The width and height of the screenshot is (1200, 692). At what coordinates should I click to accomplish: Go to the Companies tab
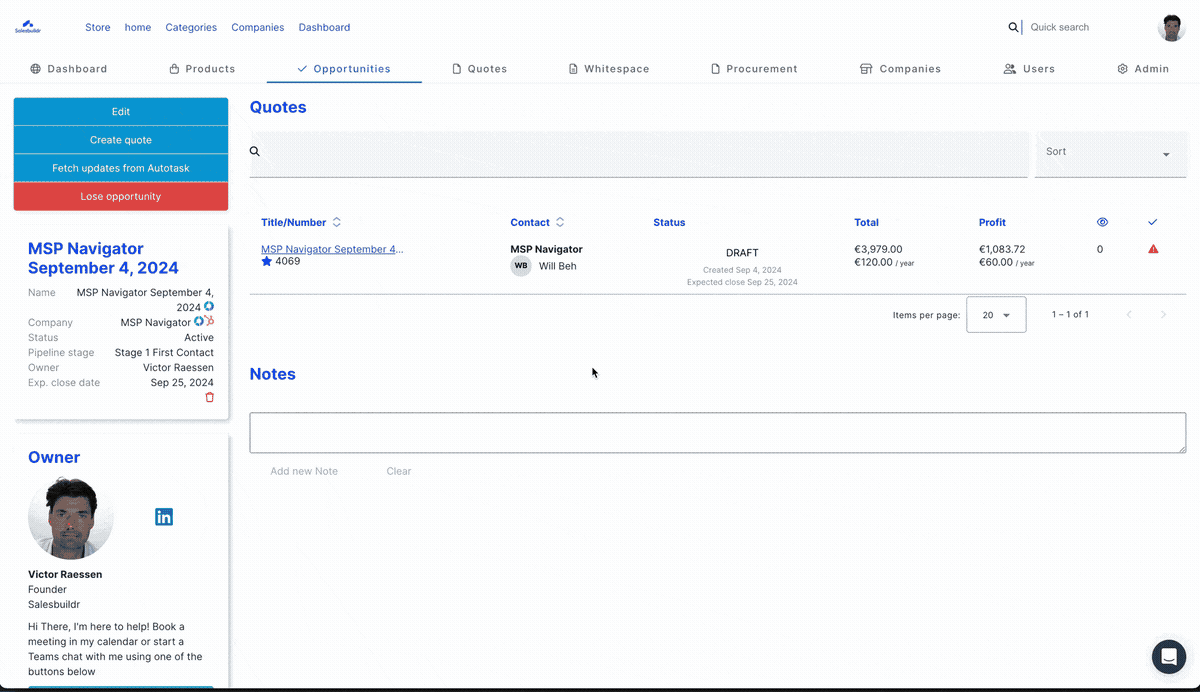pyautogui.click(x=900, y=69)
